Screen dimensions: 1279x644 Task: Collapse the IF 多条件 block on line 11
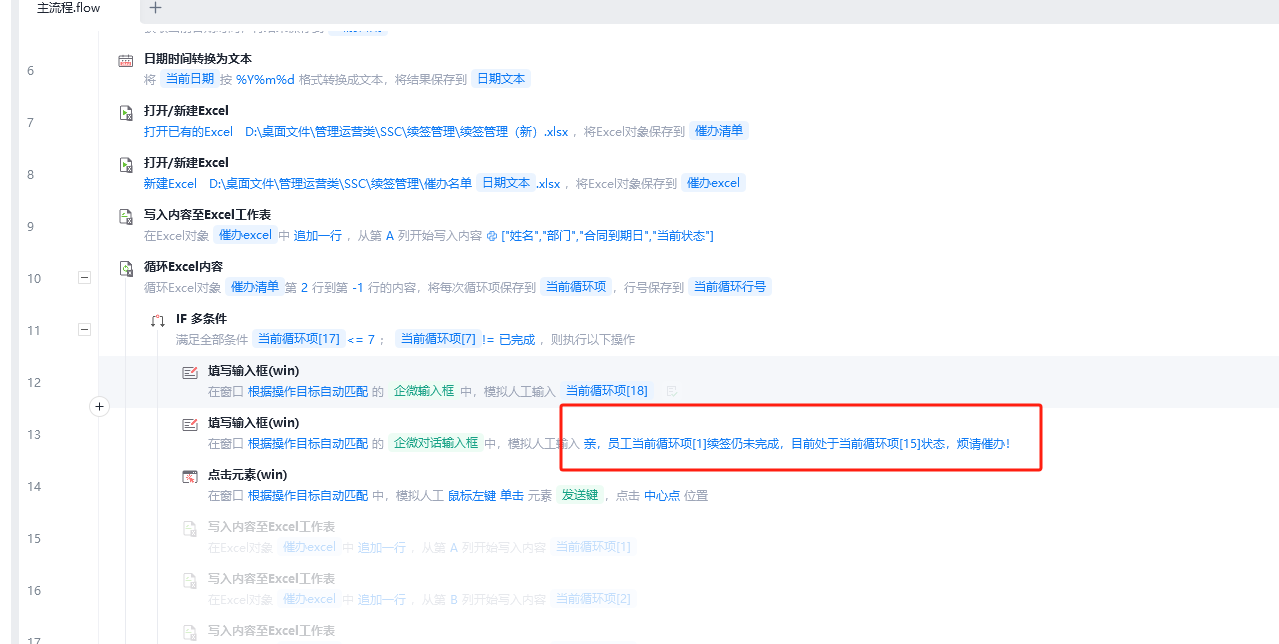(x=84, y=330)
